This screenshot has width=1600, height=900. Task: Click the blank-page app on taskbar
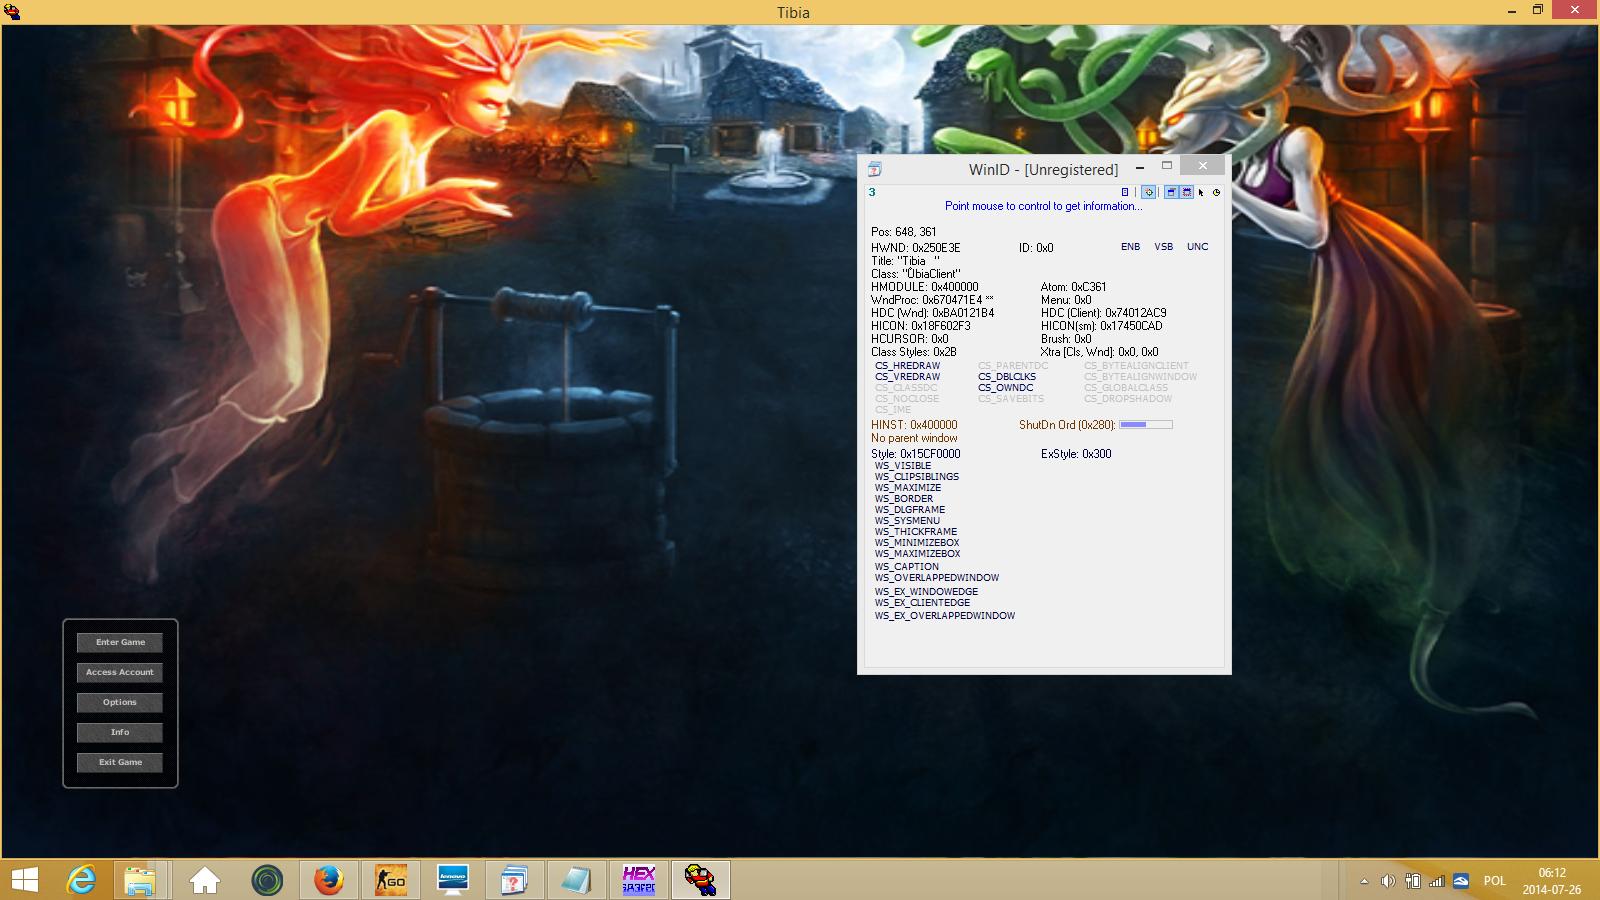577,880
